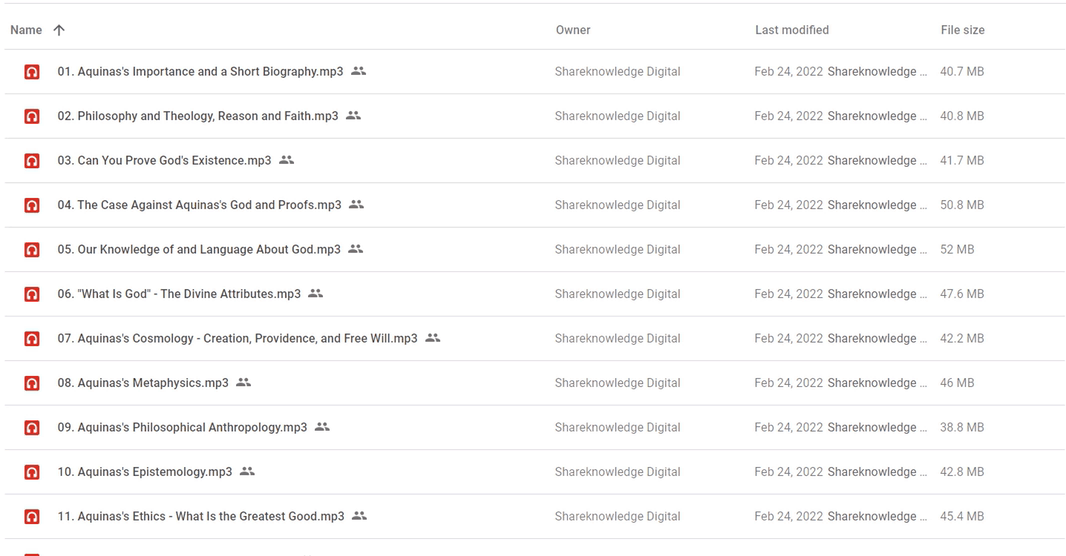Select the 09. Aquinas's Philosophical Anthropology.mp3 file
1066x556 pixels.
click(182, 427)
